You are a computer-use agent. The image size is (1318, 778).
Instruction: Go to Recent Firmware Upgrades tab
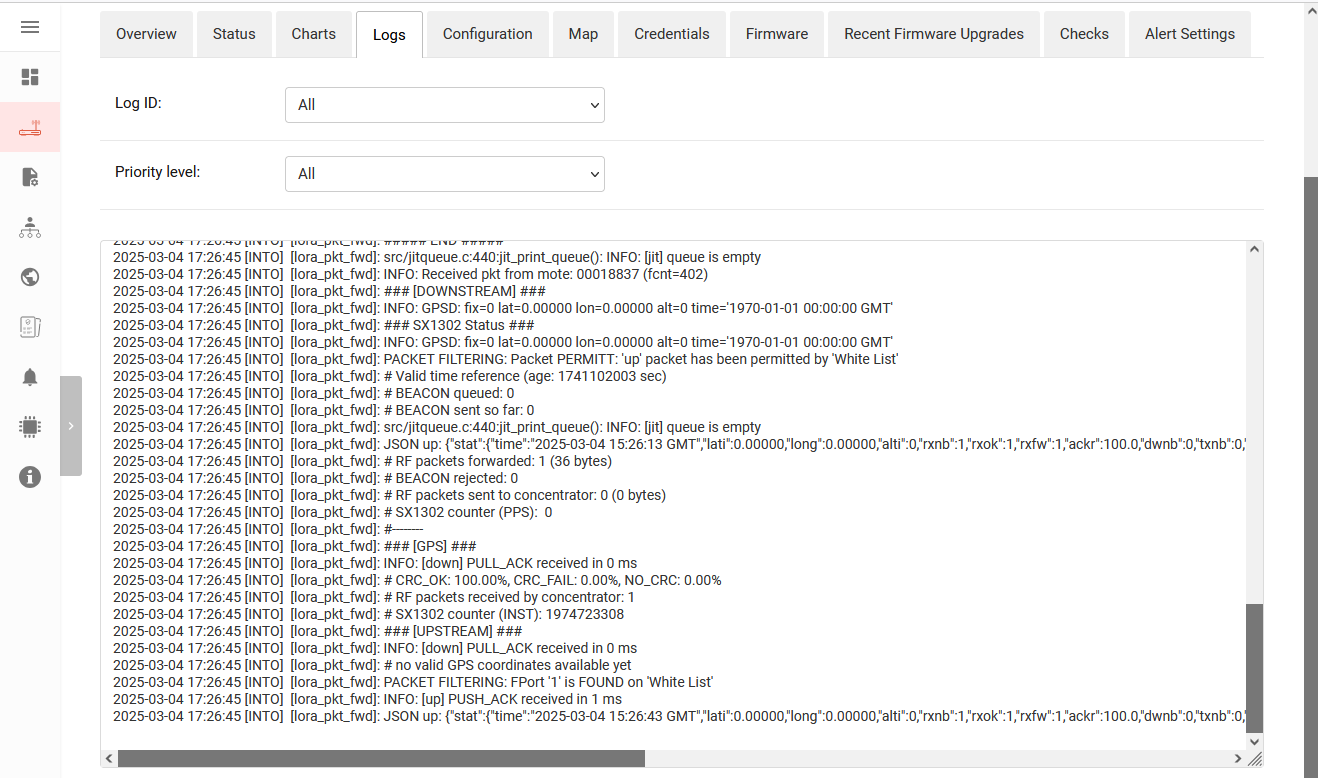coord(934,34)
